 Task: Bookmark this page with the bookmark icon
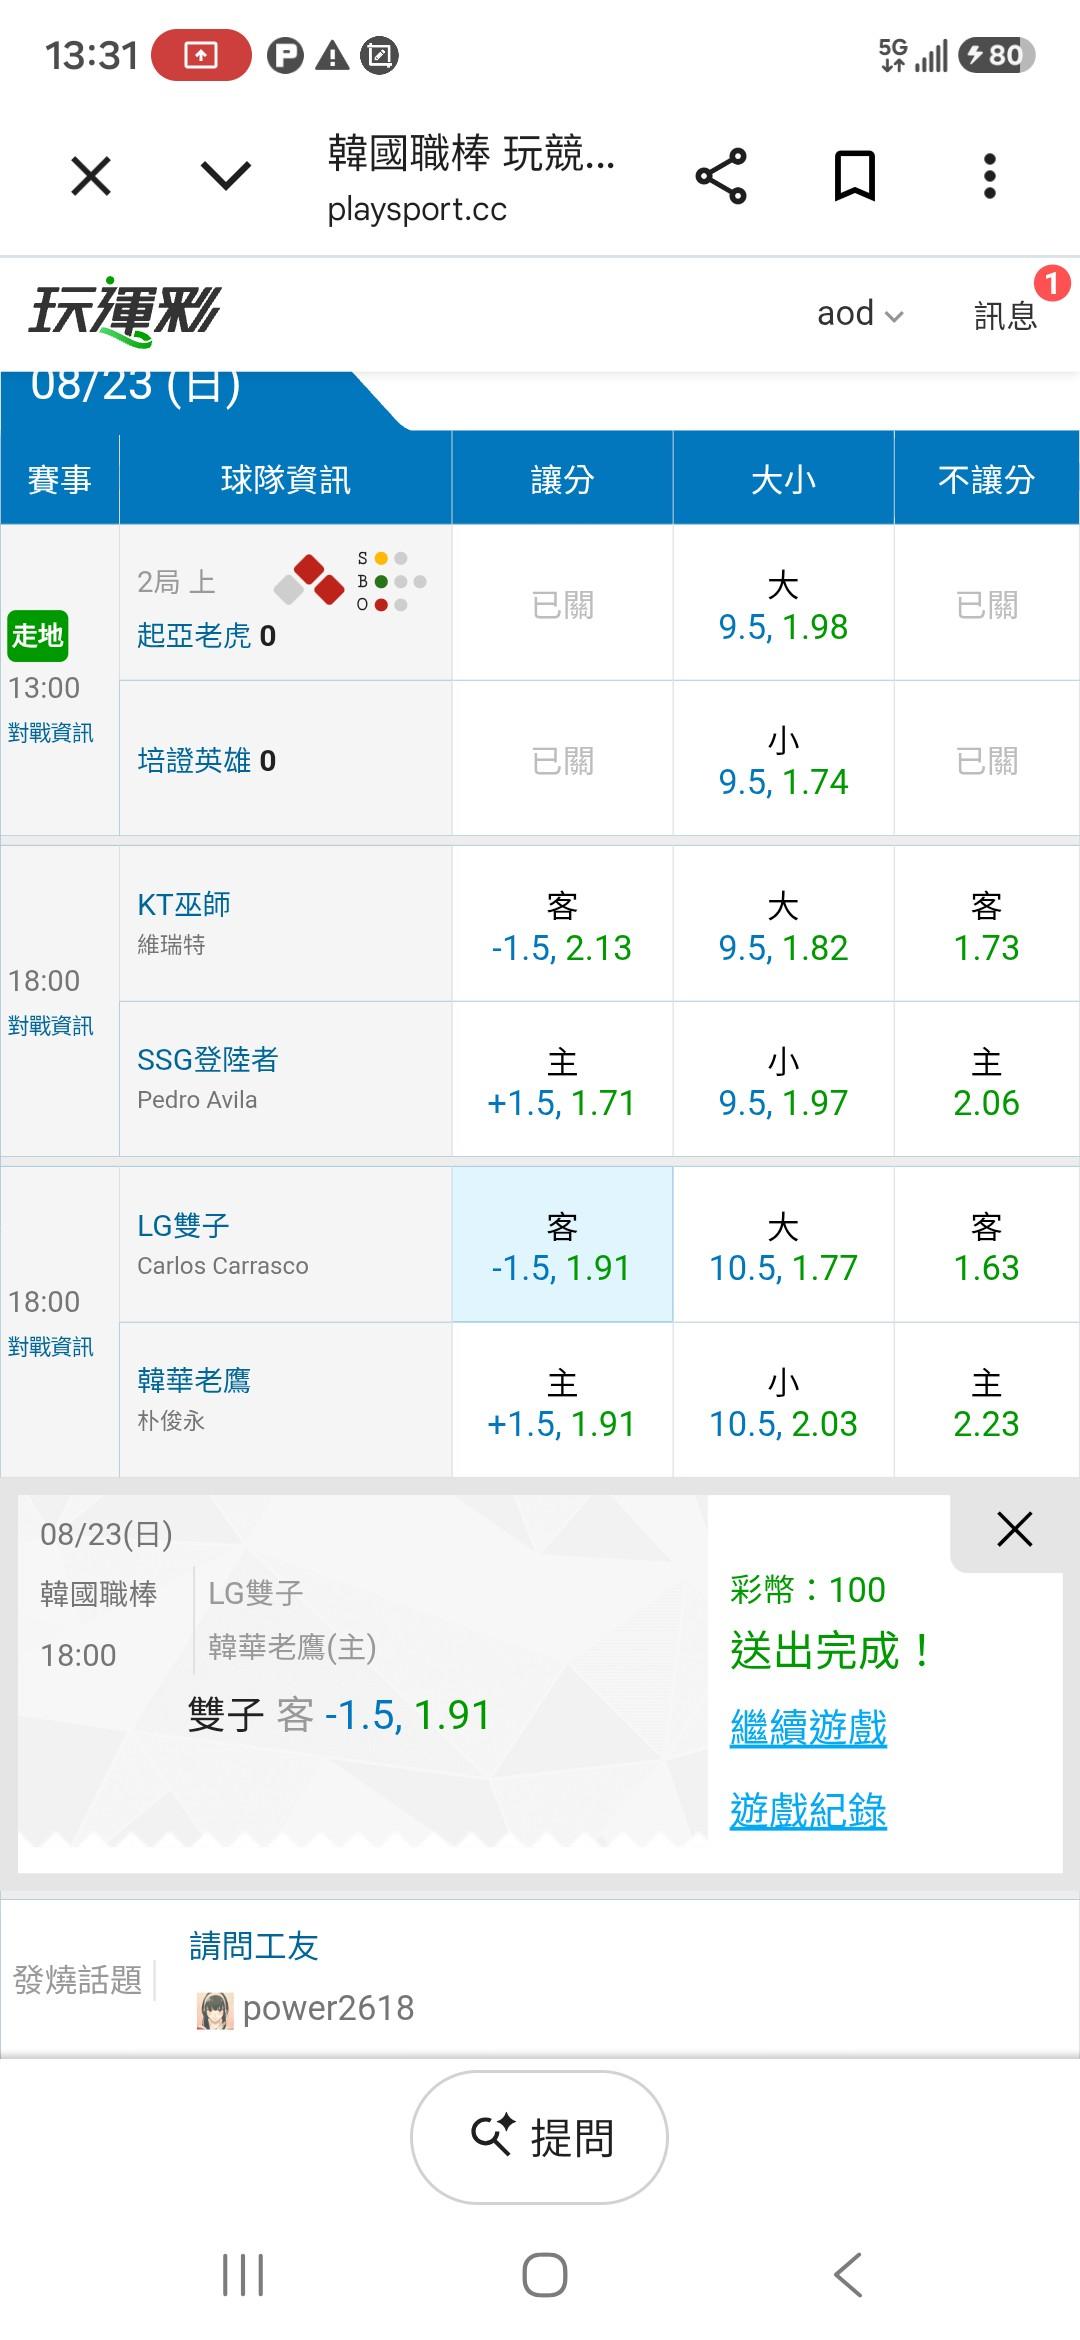pyautogui.click(x=855, y=176)
